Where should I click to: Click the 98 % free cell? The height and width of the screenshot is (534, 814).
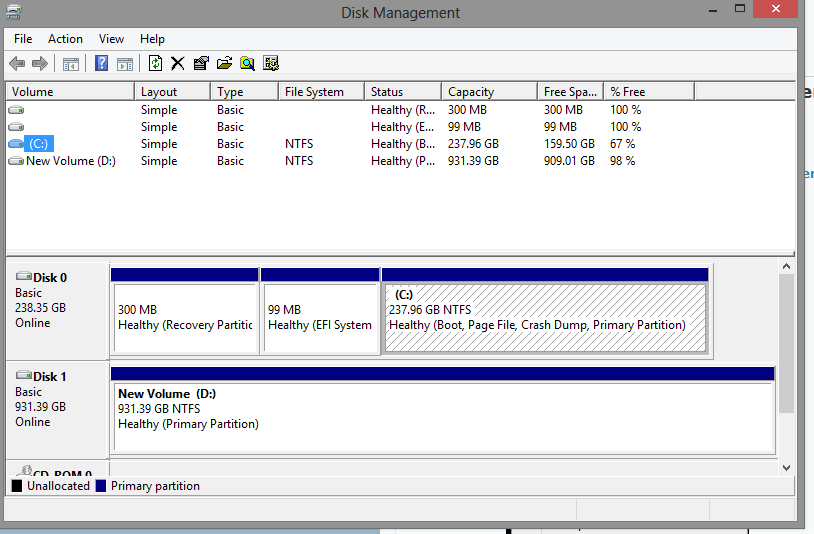(x=622, y=161)
